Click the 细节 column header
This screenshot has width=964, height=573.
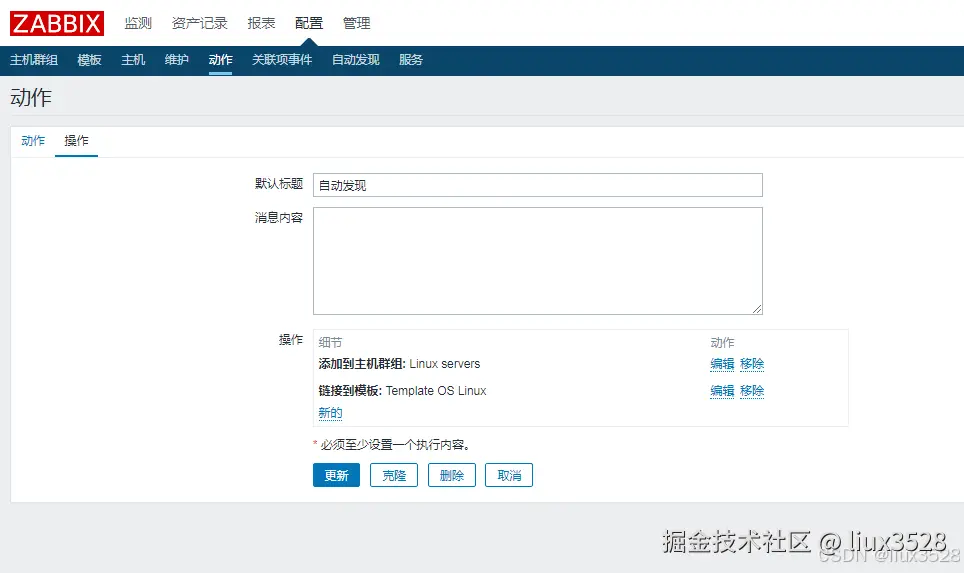330,342
